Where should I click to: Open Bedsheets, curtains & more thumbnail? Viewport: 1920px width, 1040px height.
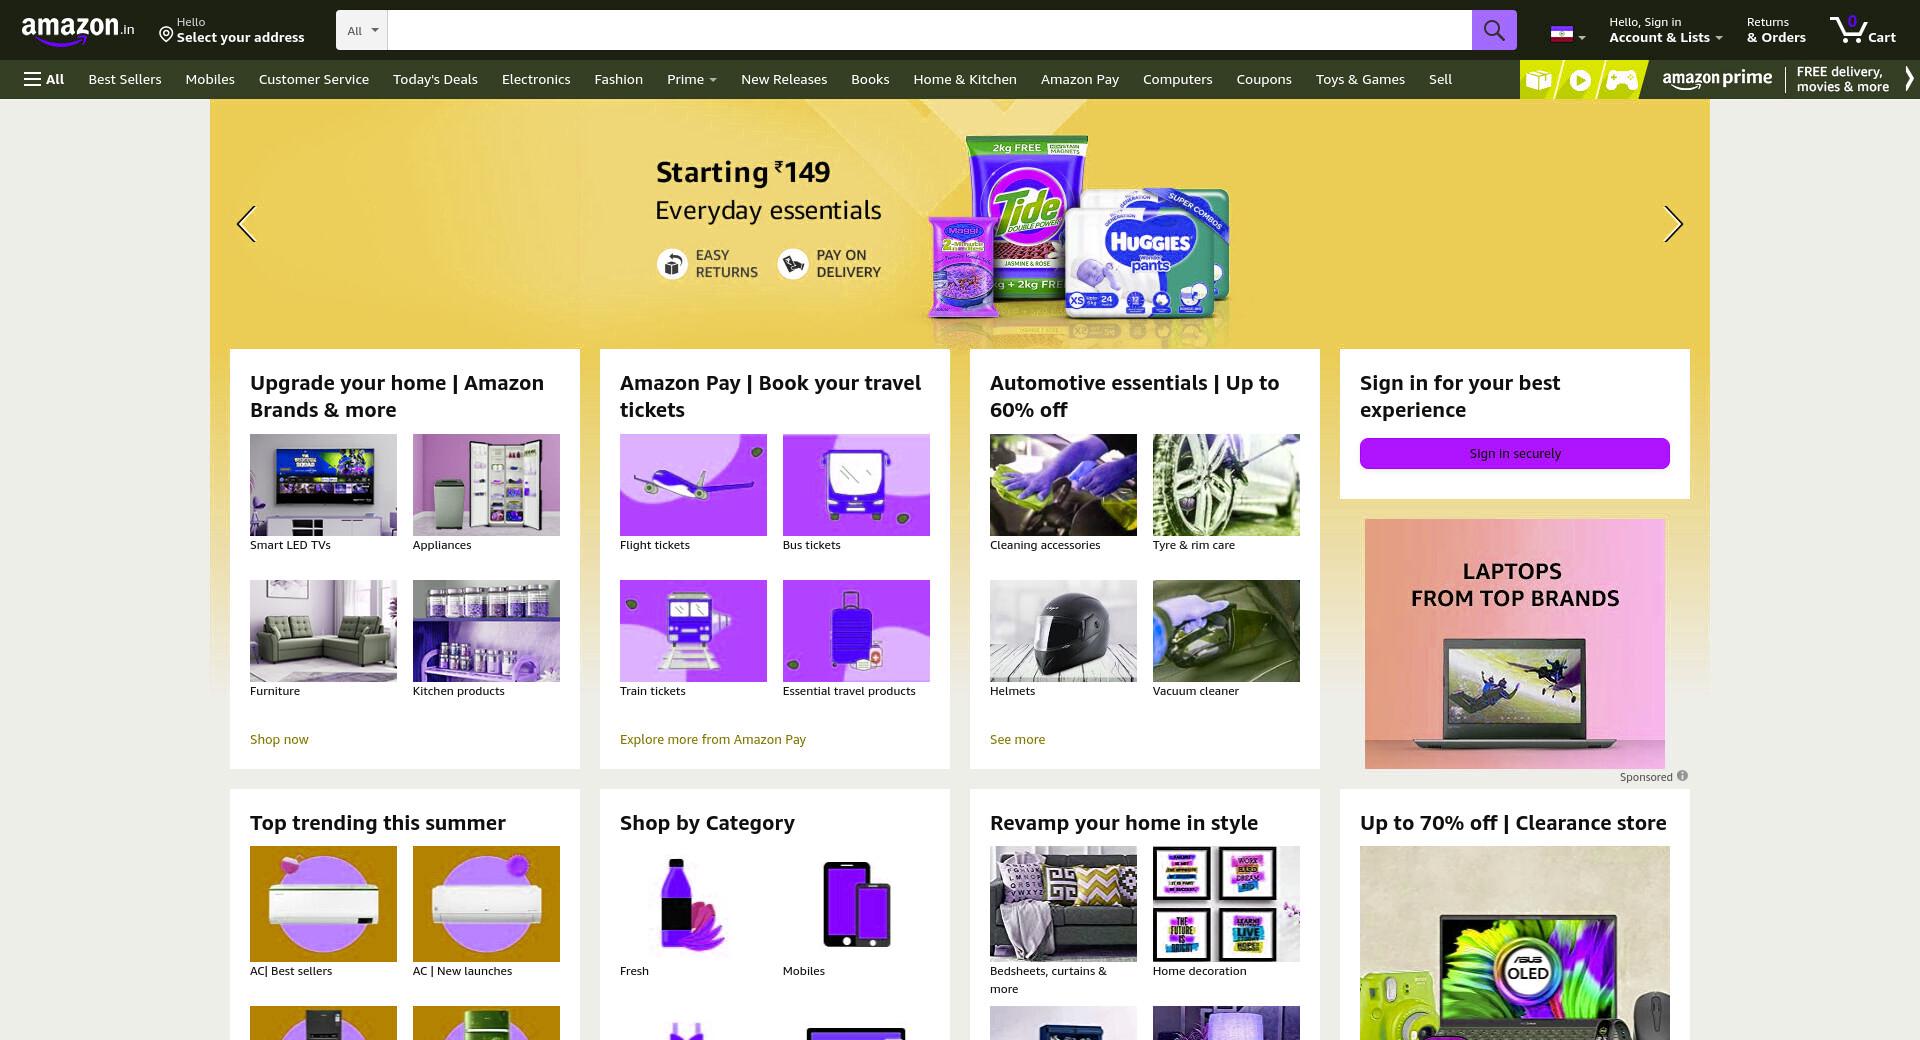1063,904
